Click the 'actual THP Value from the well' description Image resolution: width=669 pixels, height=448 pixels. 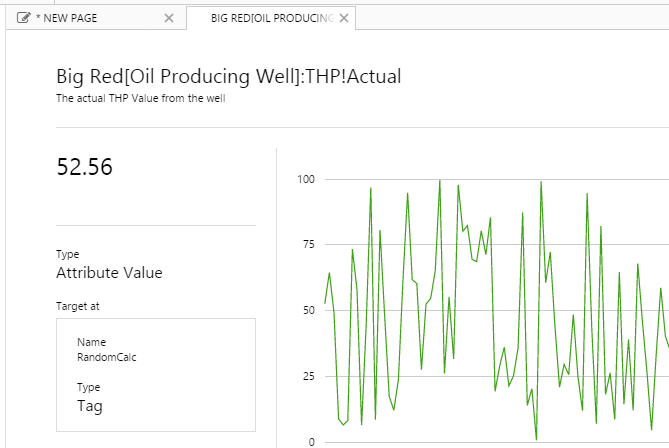(140, 98)
